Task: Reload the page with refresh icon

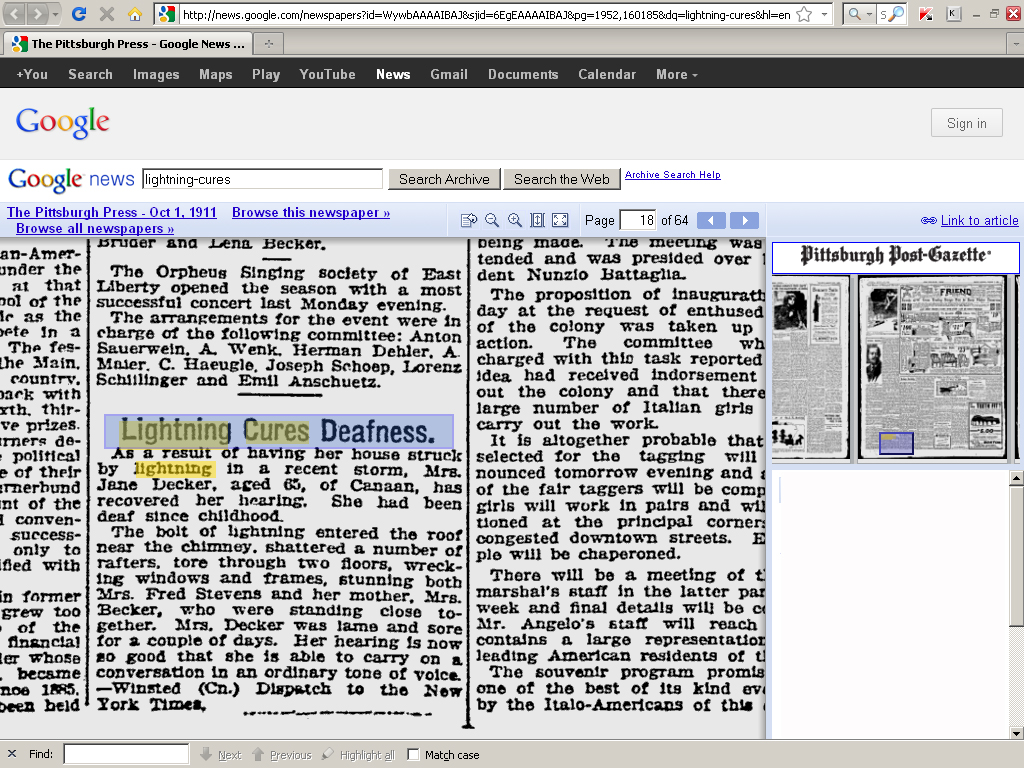Action: click(x=79, y=14)
